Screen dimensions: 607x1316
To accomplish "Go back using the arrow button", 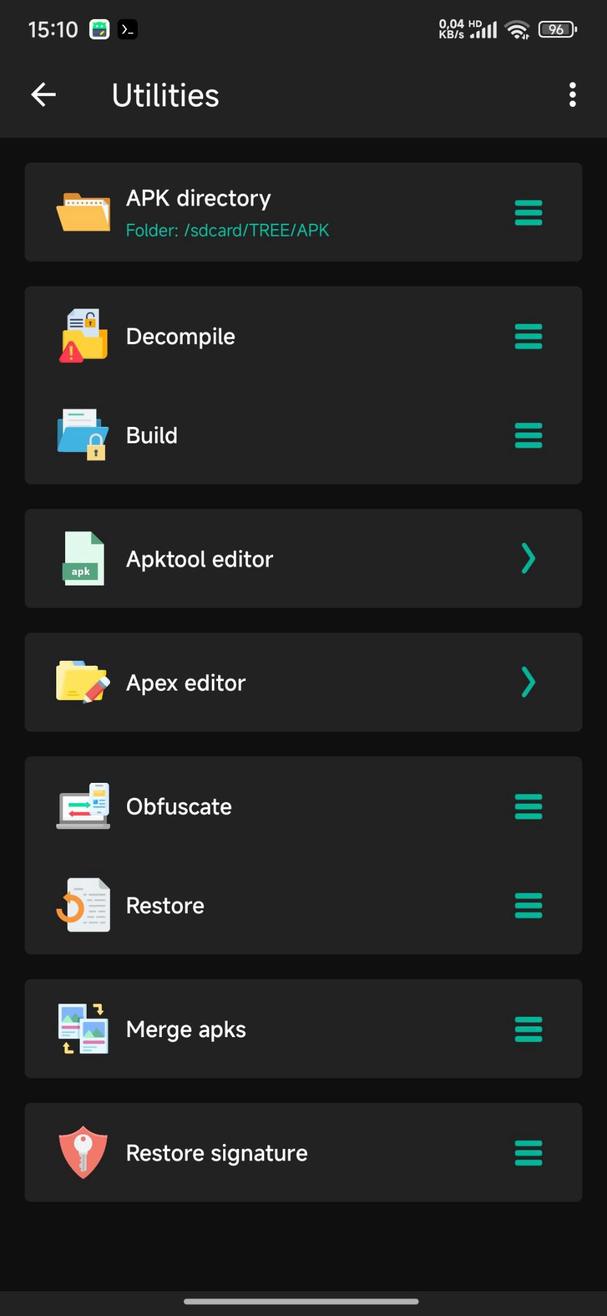I will coord(44,95).
